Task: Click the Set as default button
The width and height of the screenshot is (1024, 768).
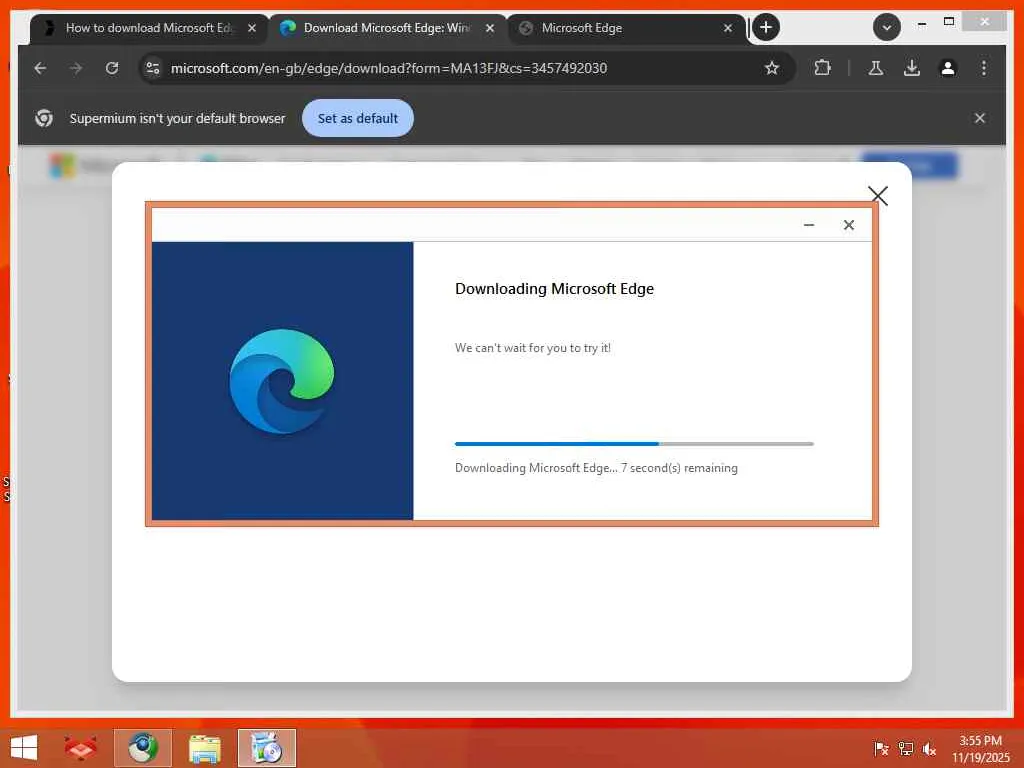Action: (358, 118)
